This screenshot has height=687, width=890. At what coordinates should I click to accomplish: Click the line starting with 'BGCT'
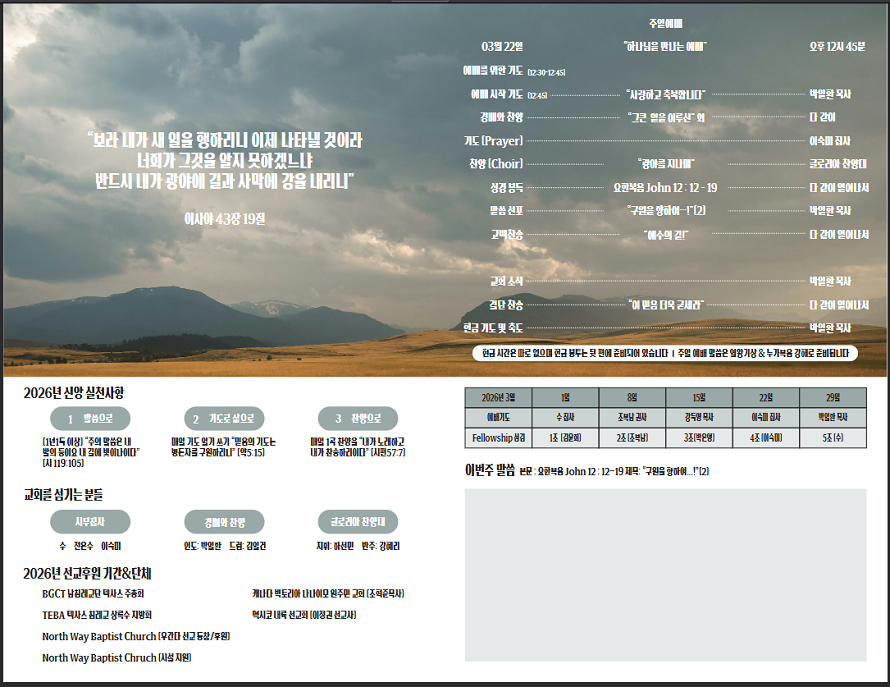click(93, 593)
